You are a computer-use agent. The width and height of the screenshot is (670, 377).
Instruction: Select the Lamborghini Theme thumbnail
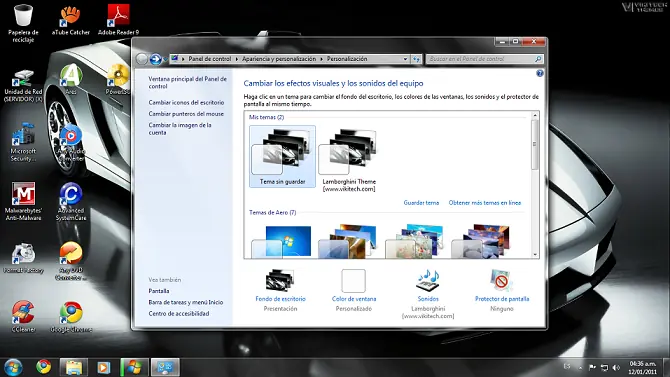click(349, 159)
